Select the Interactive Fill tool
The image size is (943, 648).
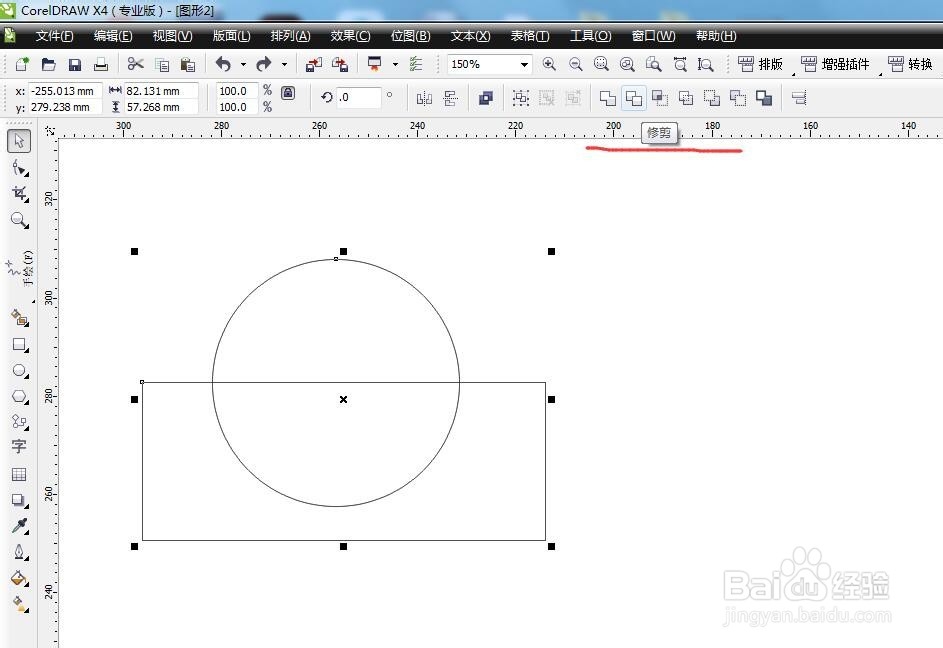click(x=19, y=604)
